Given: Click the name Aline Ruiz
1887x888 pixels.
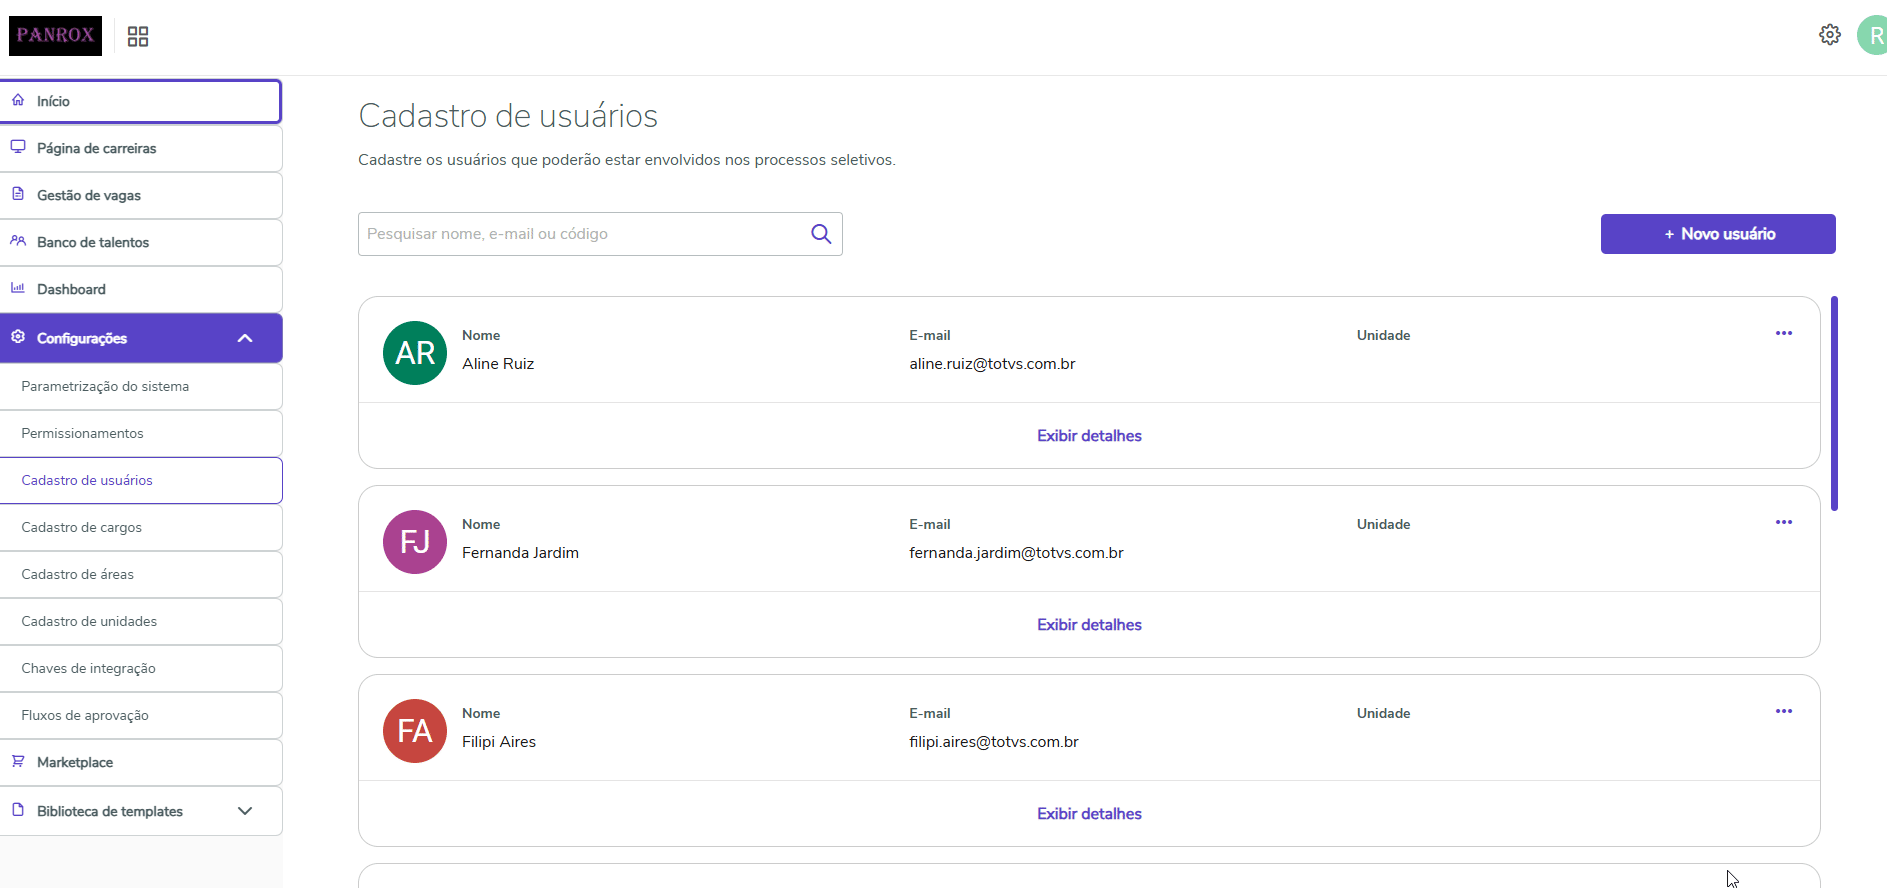Looking at the screenshot, I should tap(498, 364).
